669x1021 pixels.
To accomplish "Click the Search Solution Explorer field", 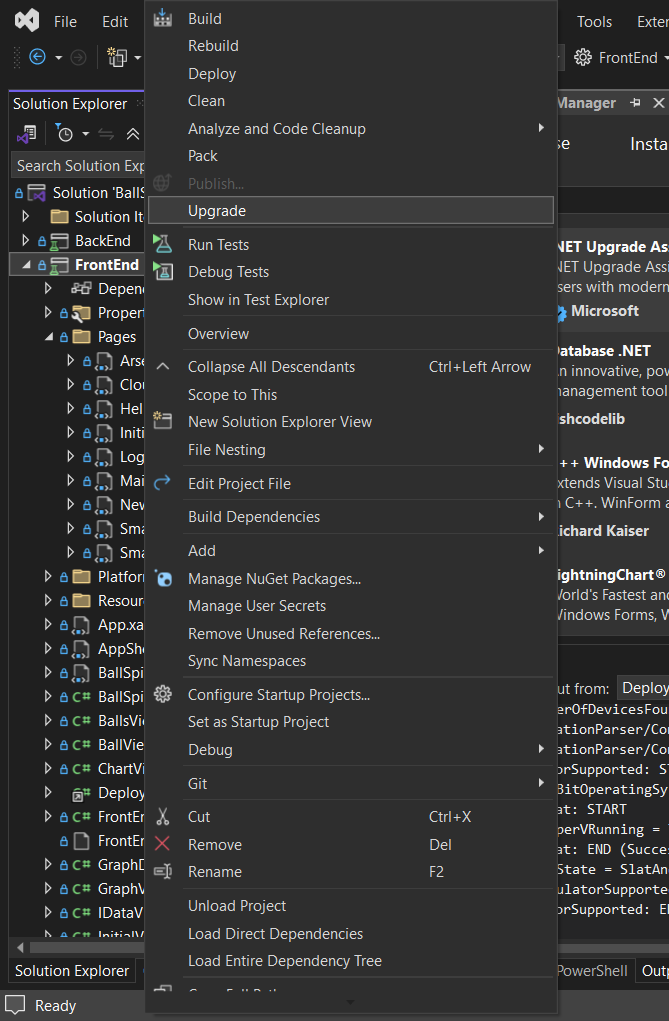I will pos(80,166).
